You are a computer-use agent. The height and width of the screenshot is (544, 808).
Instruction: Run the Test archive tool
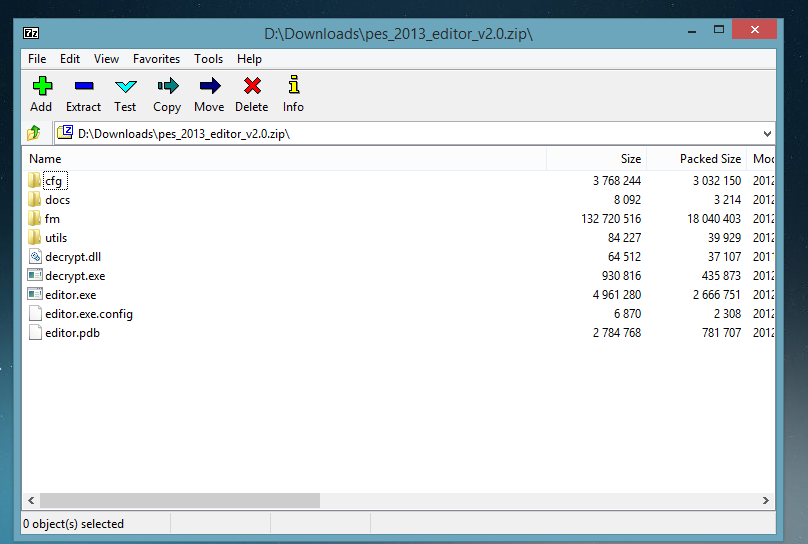coord(126,86)
